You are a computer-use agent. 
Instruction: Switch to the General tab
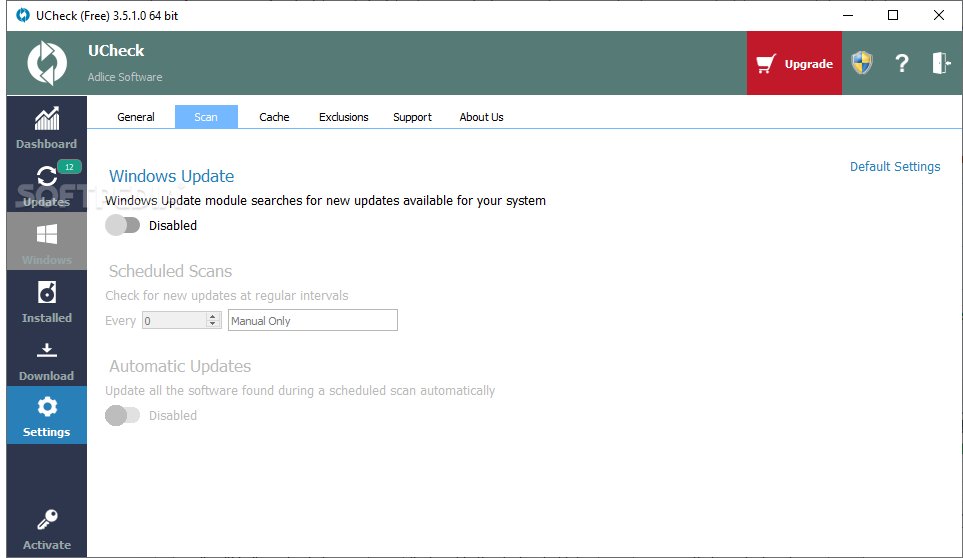[136, 117]
